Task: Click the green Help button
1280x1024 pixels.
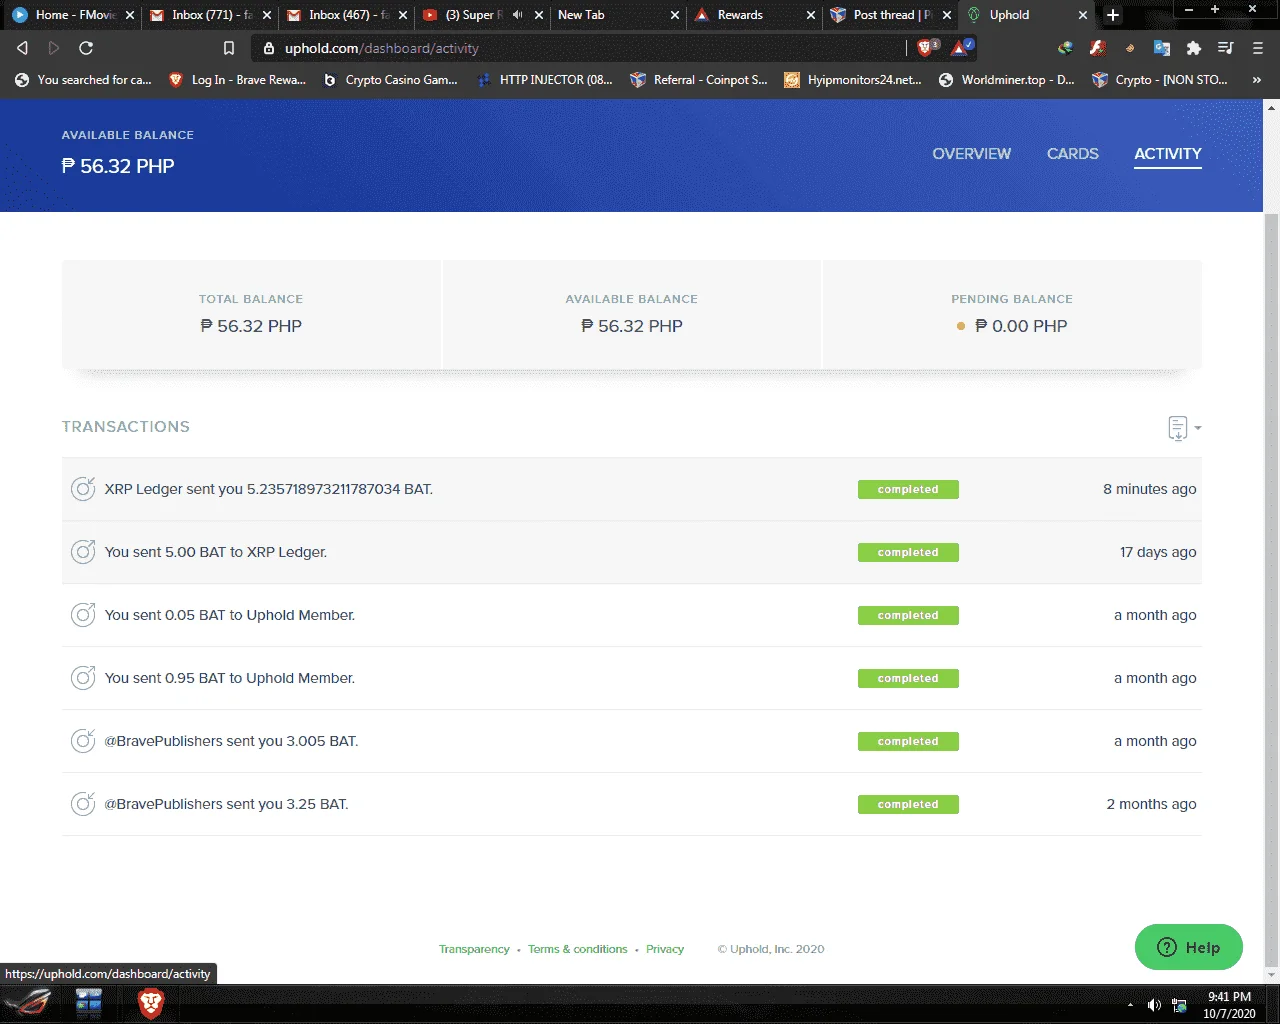Action: (1188, 947)
